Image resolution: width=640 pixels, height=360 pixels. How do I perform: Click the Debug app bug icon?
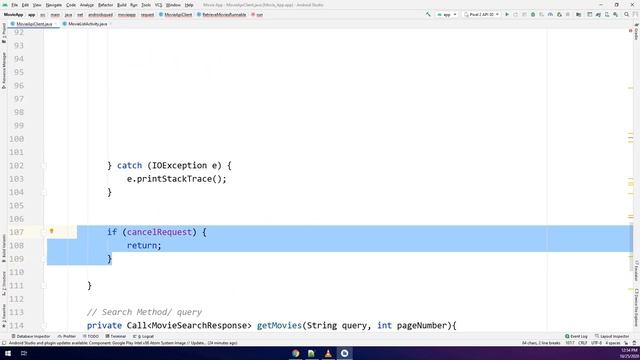[x=533, y=14]
